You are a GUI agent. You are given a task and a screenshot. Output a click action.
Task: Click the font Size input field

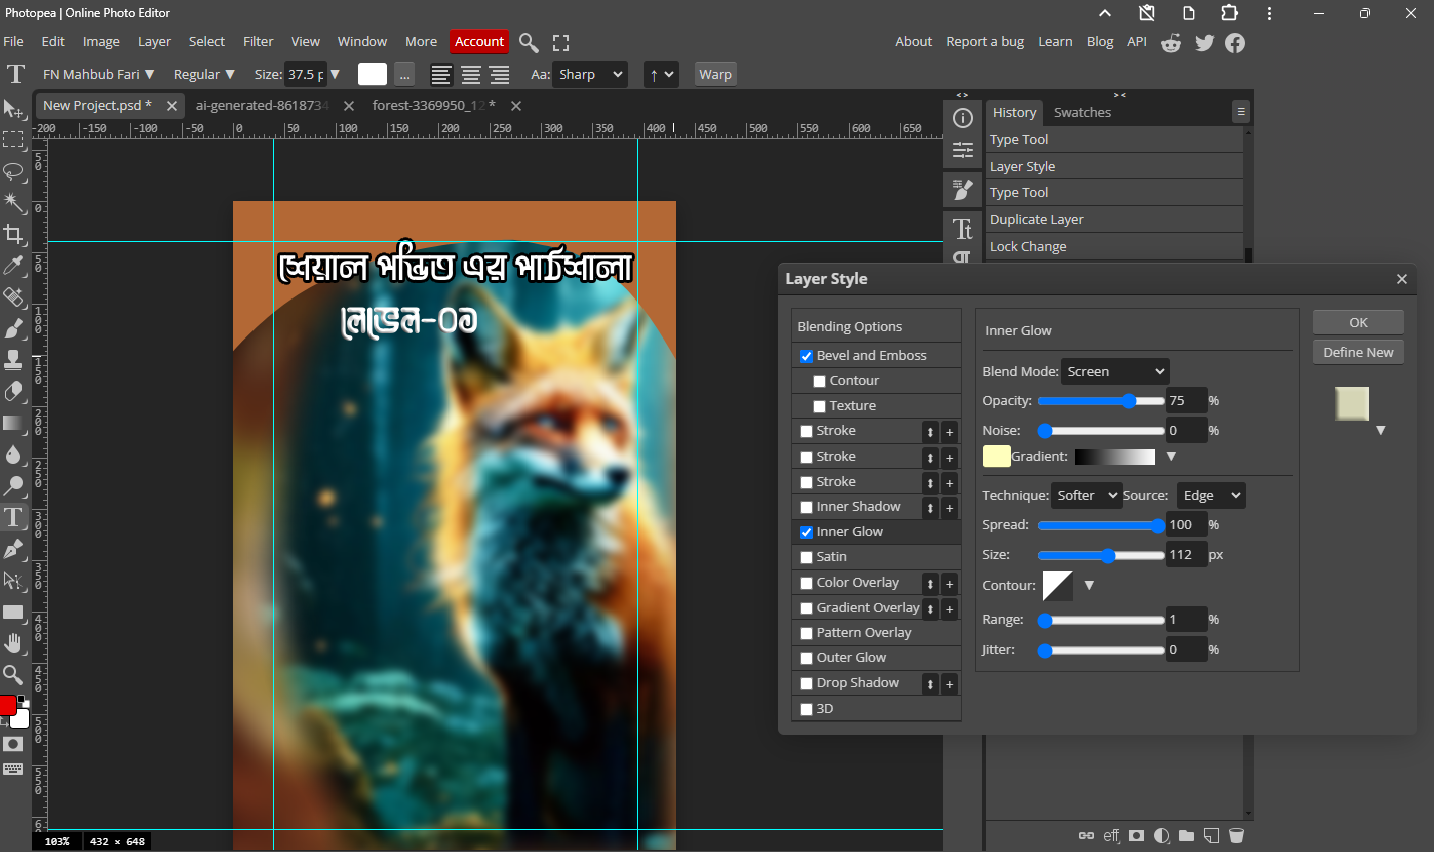pyautogui.click(x=306, y=74)
